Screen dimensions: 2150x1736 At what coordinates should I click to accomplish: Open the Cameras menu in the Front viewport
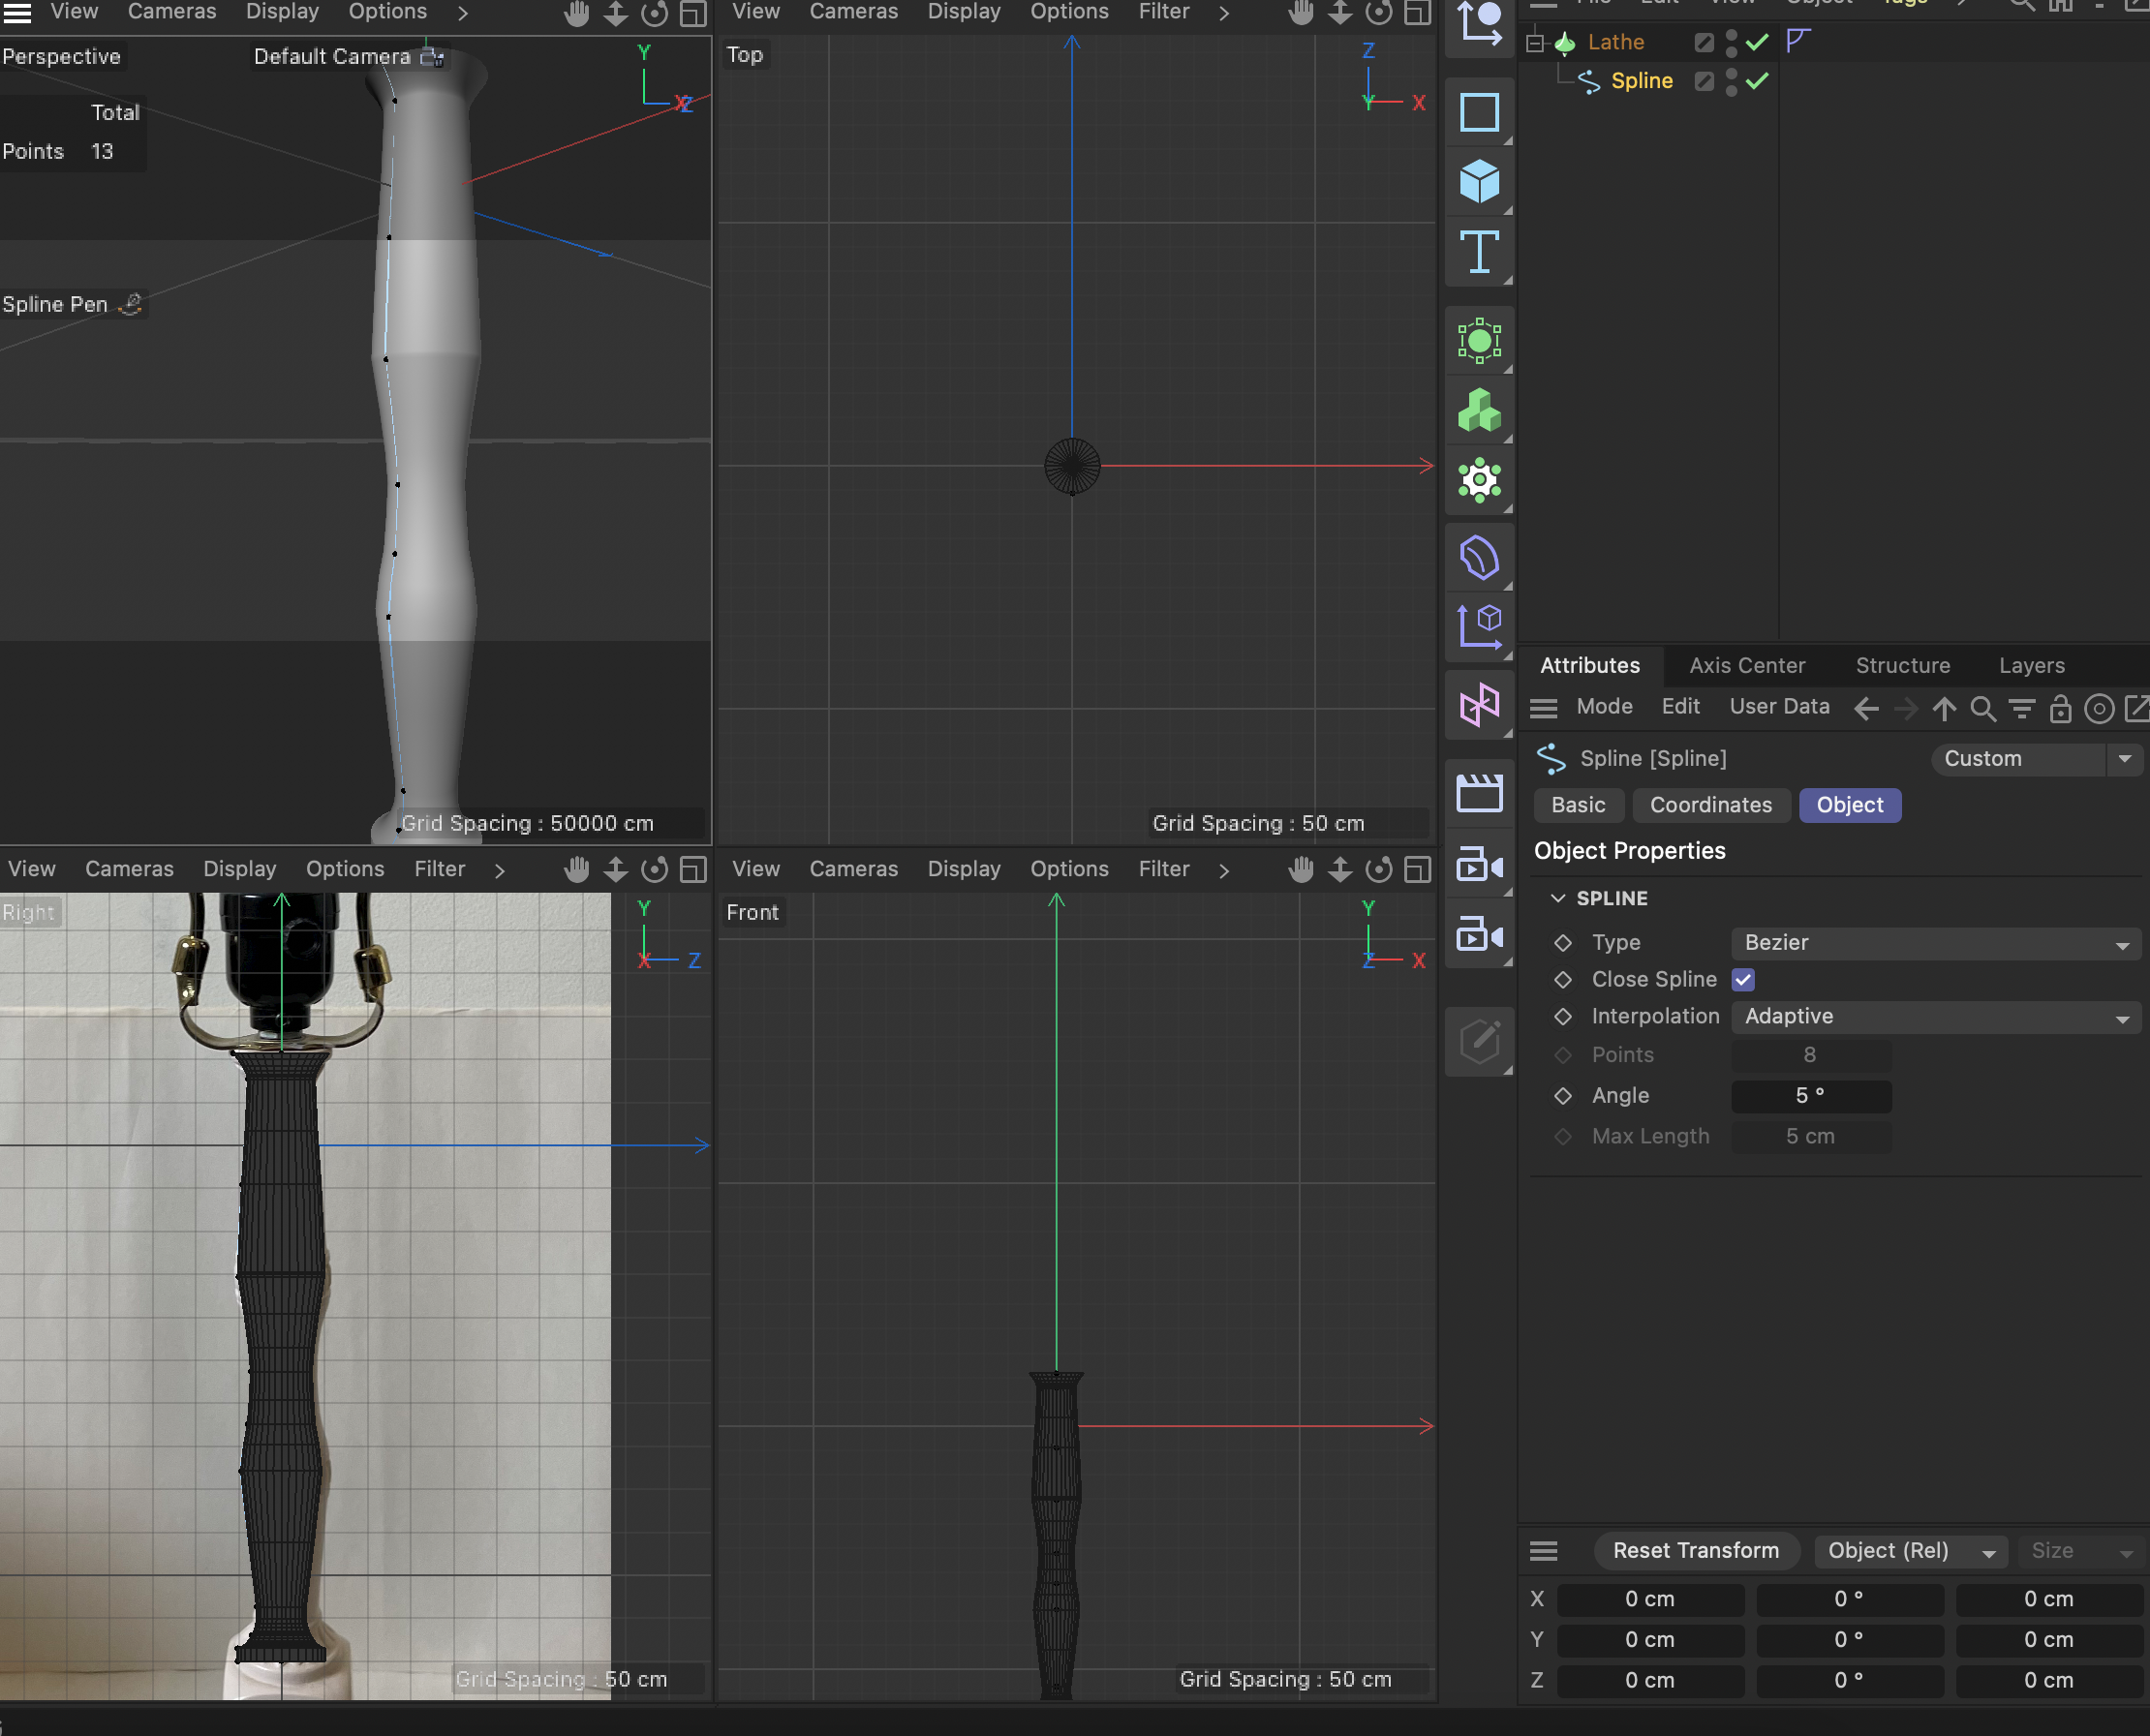[853, 868]
